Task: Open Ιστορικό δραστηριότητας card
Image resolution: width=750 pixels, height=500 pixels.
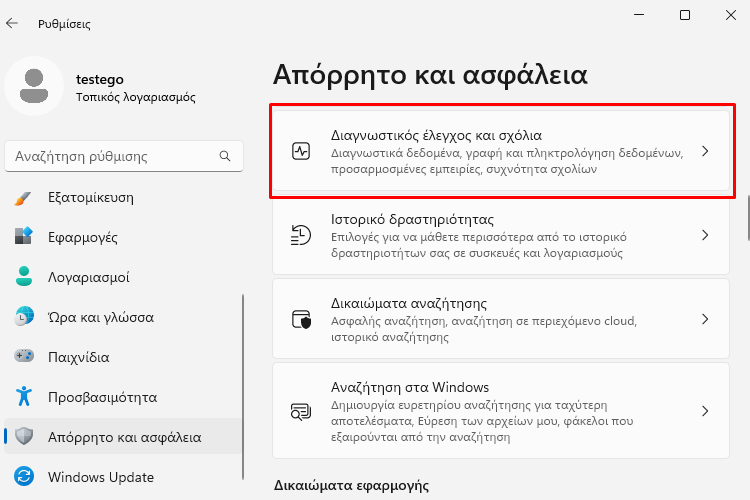Action: click(501, 235)
